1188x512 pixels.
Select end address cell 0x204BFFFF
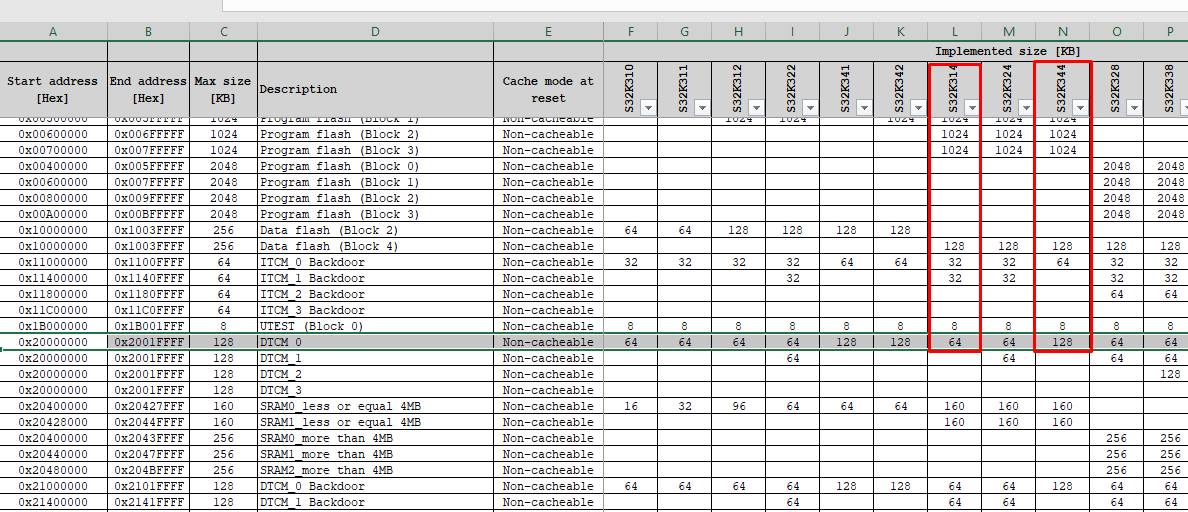click(148, 470)
